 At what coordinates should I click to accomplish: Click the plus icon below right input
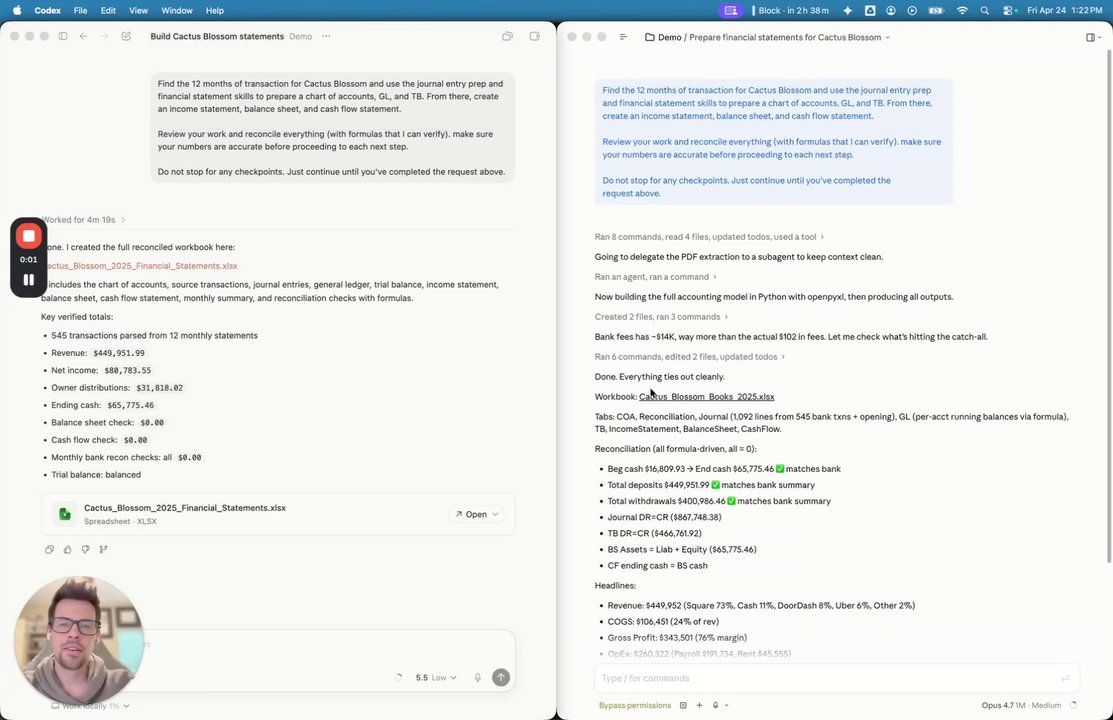tap(699, 705)
